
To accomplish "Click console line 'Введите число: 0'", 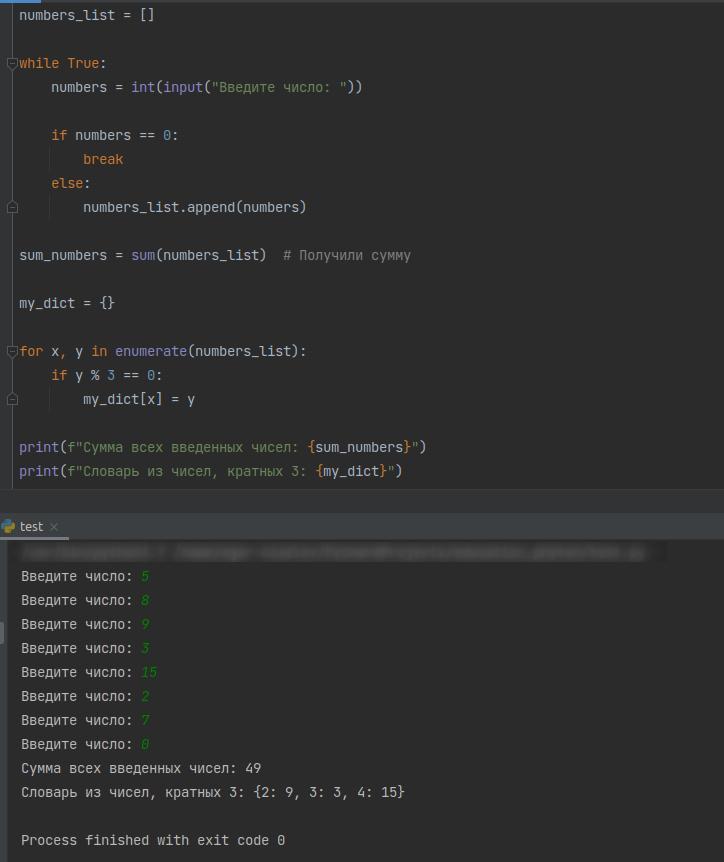I will pos(85,744).
